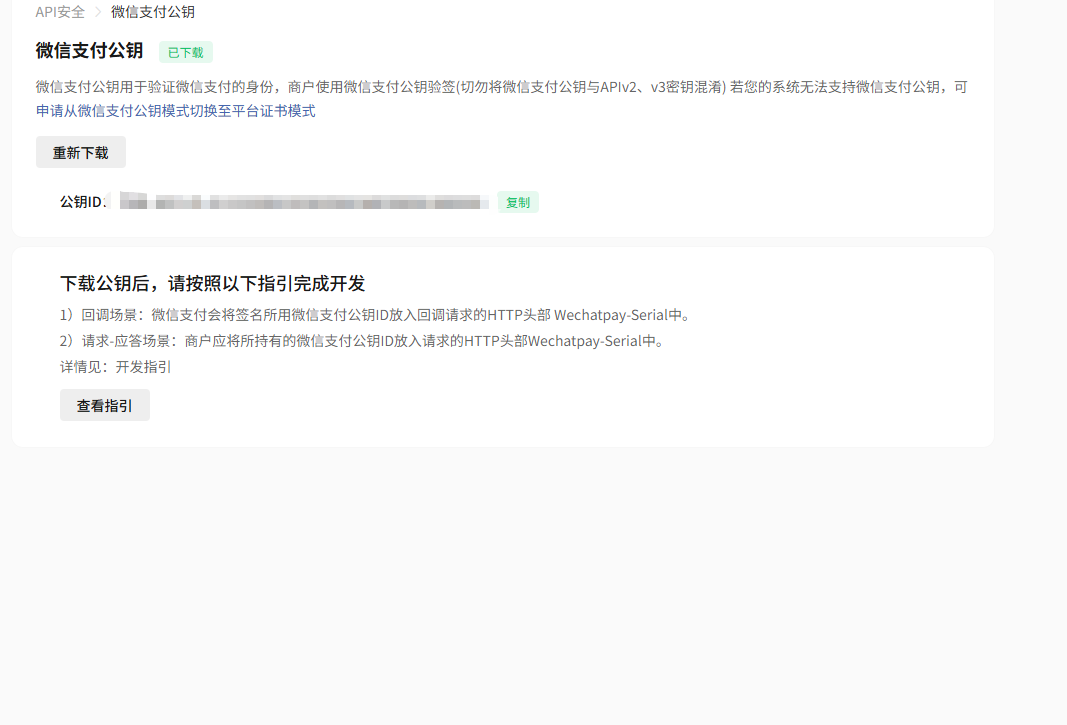This screenshot has width=1067, height=725.
Task: Click heading 下载公钥后，请按照以下指引完成开发
Action: (212, 283)
